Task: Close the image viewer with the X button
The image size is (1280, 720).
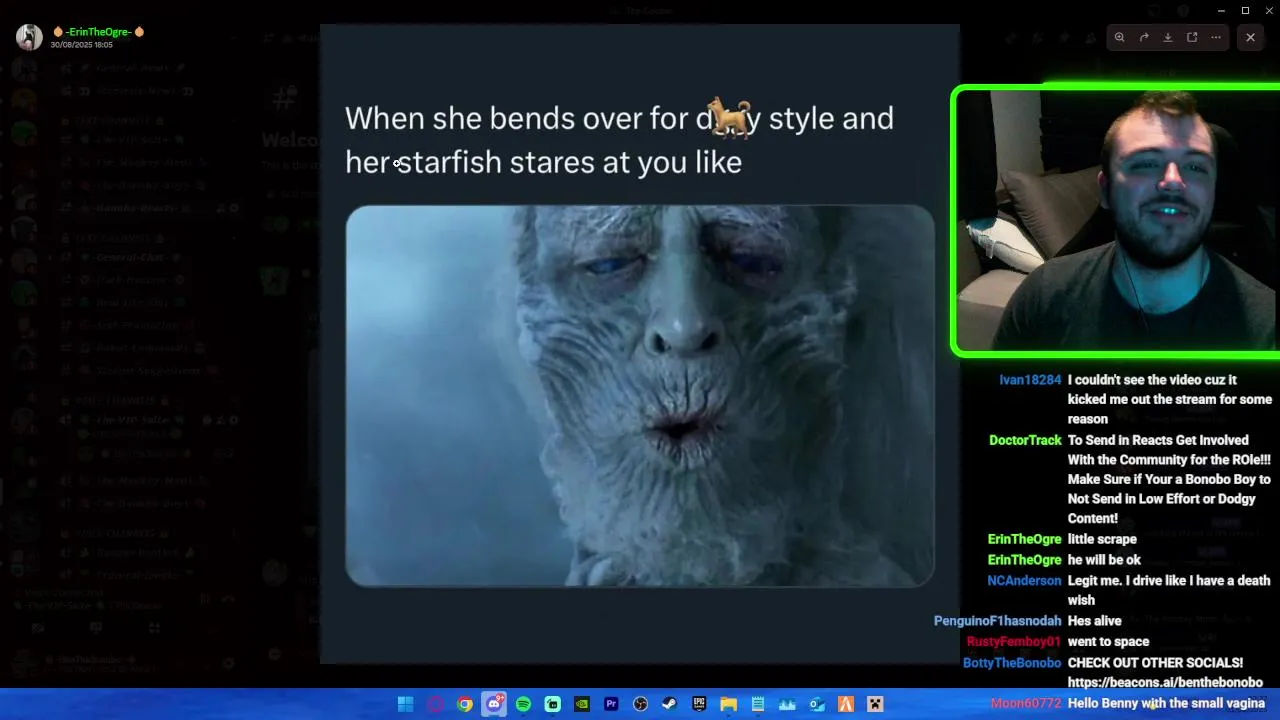Action: click(x=1250, y=37)
